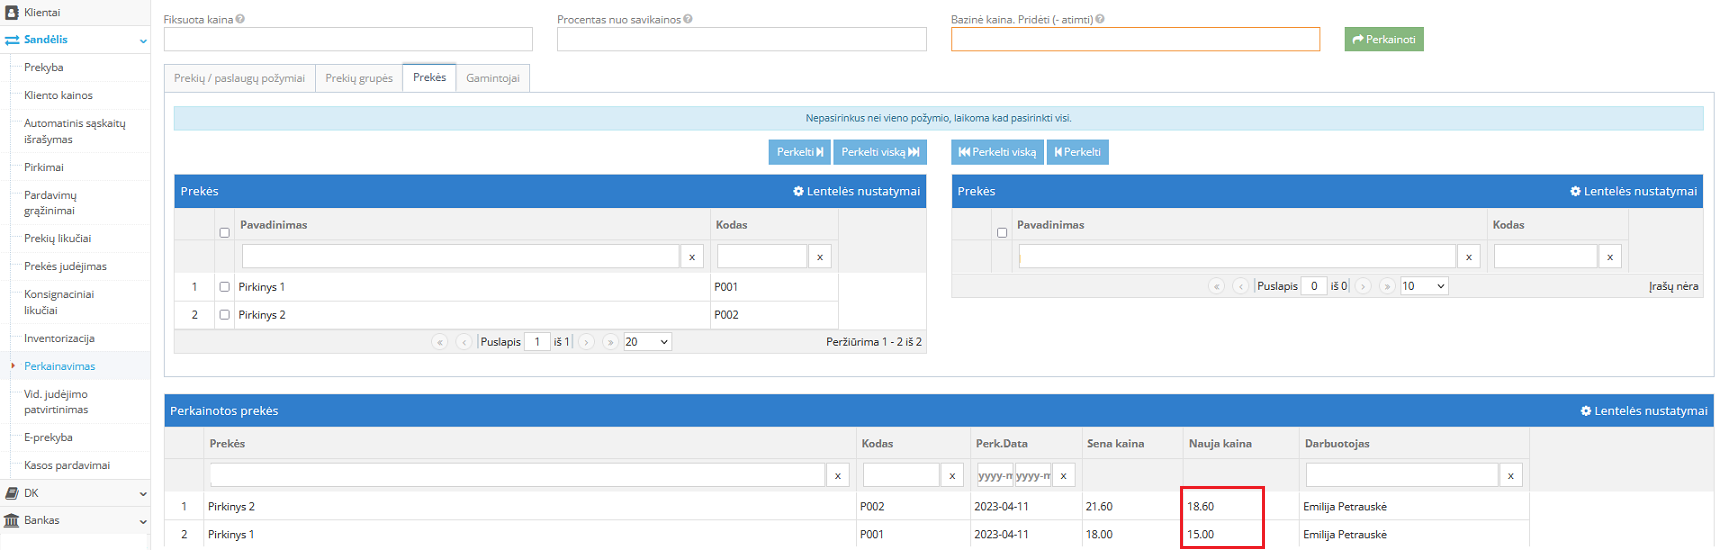Screen dimensions: 1720x550
Task: Open Lentelės nustatymai gear in Perkainotos prekės
Action: pyautogui.click(x=1644, y=411)
